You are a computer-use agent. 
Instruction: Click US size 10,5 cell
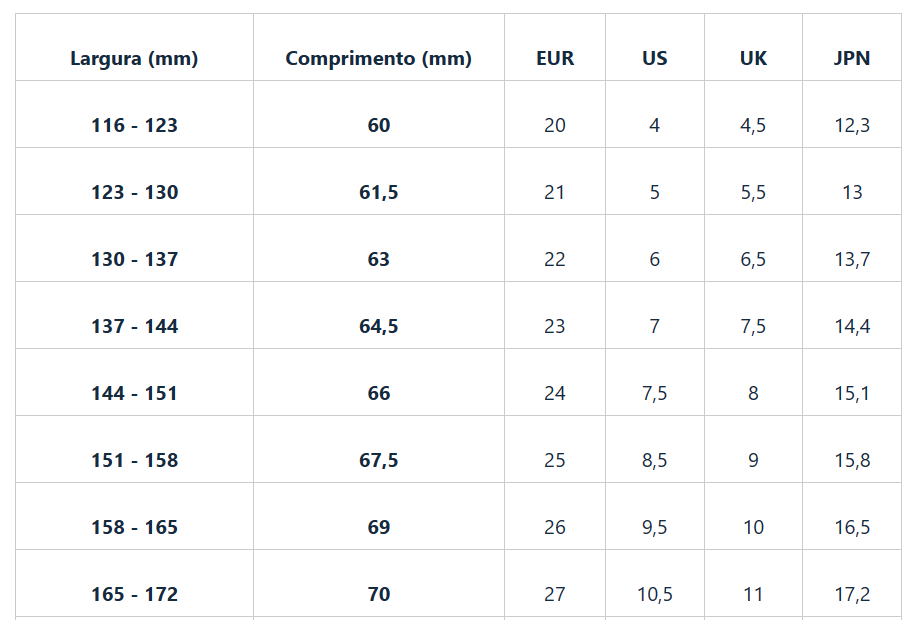(654, 594)
